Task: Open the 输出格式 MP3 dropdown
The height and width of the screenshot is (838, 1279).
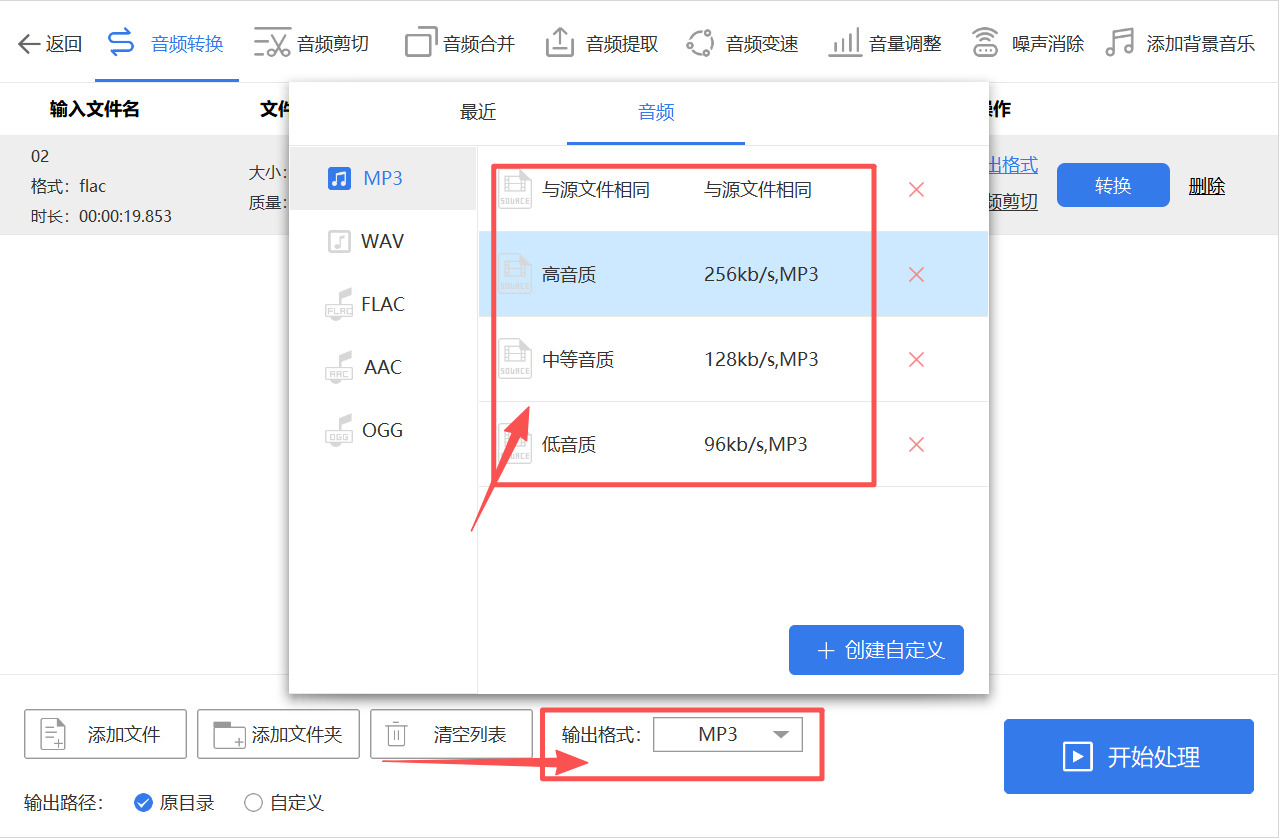Action: pos(728,734)
